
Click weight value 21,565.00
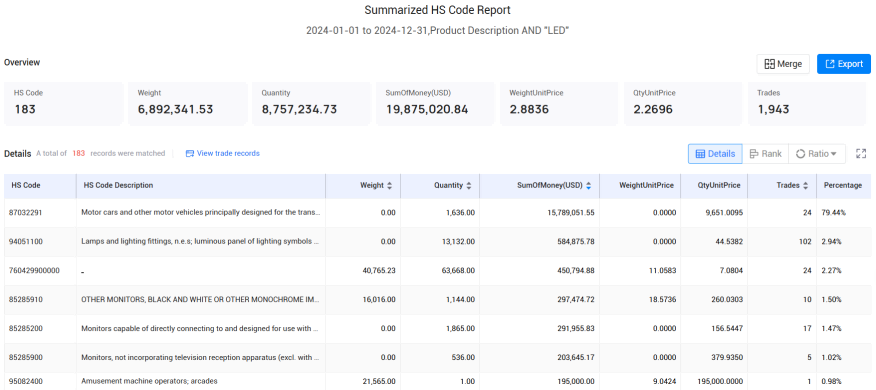[379, 381]
